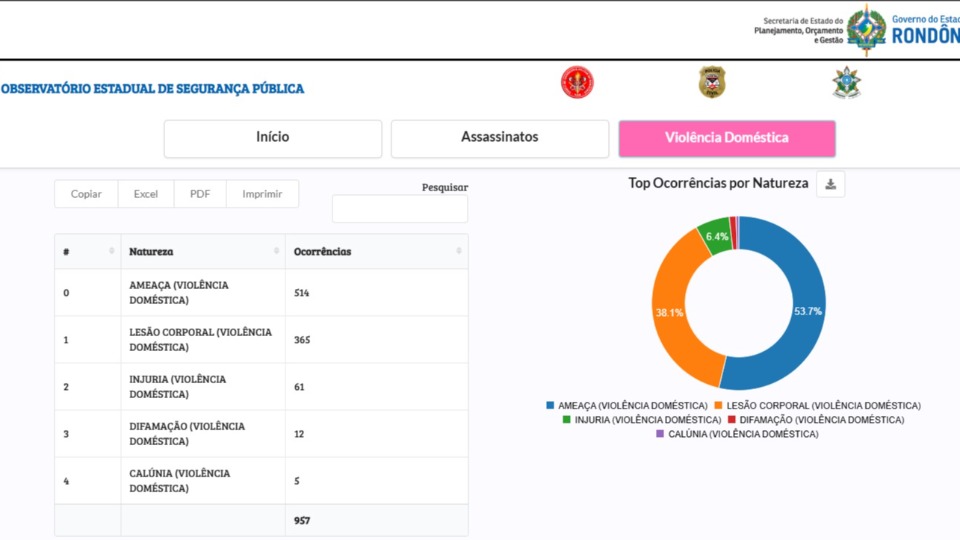Focus the Pesquisar search field

[x=399, y=209]
